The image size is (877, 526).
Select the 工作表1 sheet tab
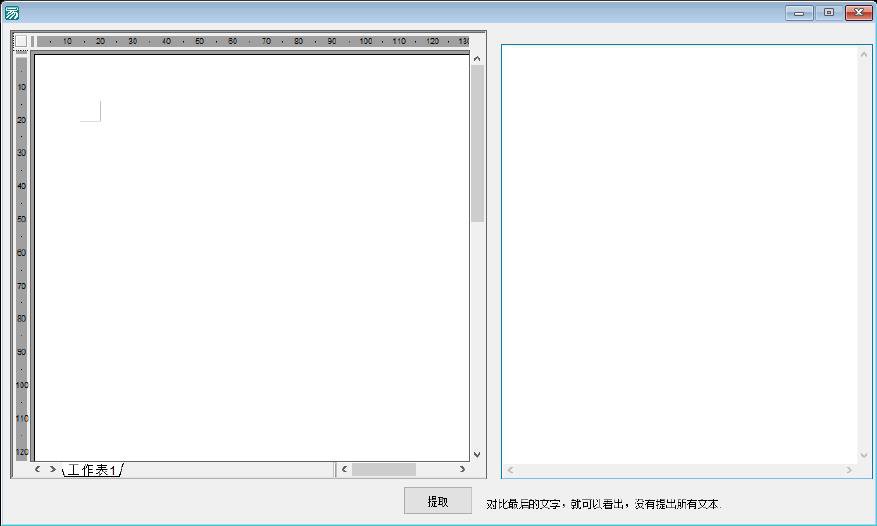pyautogui.click(x=92, y=470)
